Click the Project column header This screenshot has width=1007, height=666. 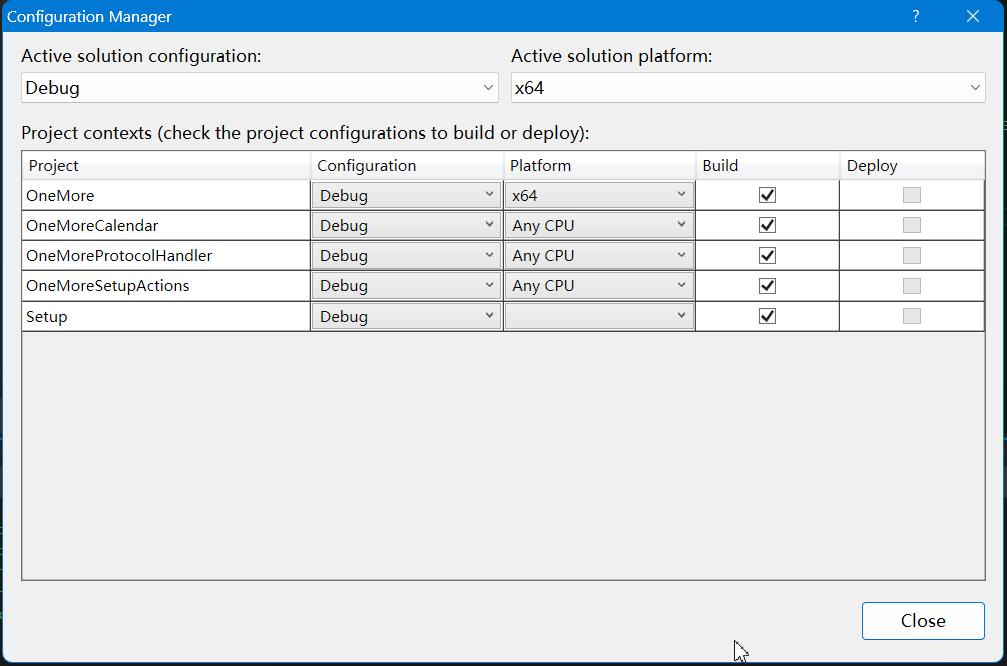[x=166, y=166]
